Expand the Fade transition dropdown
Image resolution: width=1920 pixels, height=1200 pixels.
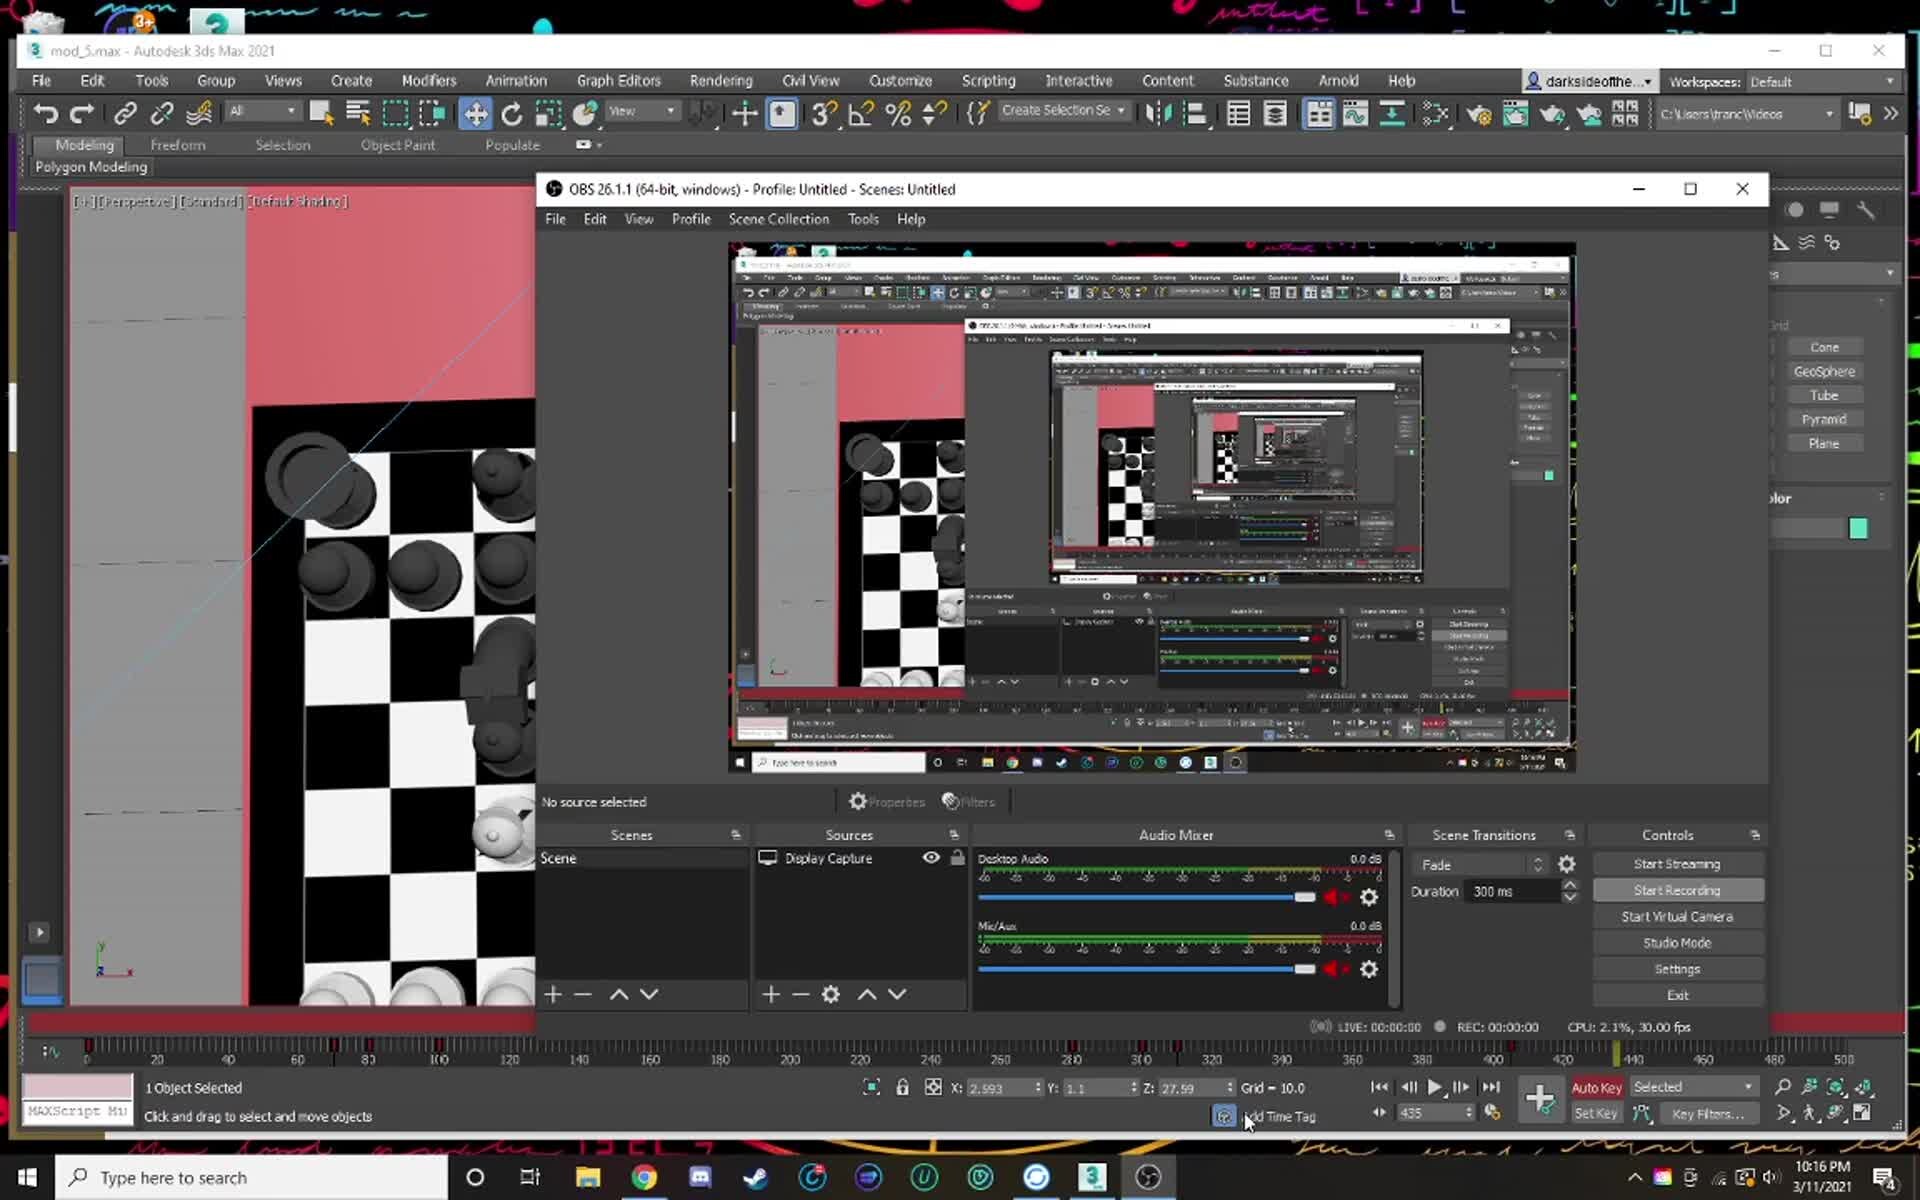(1481, 864)
